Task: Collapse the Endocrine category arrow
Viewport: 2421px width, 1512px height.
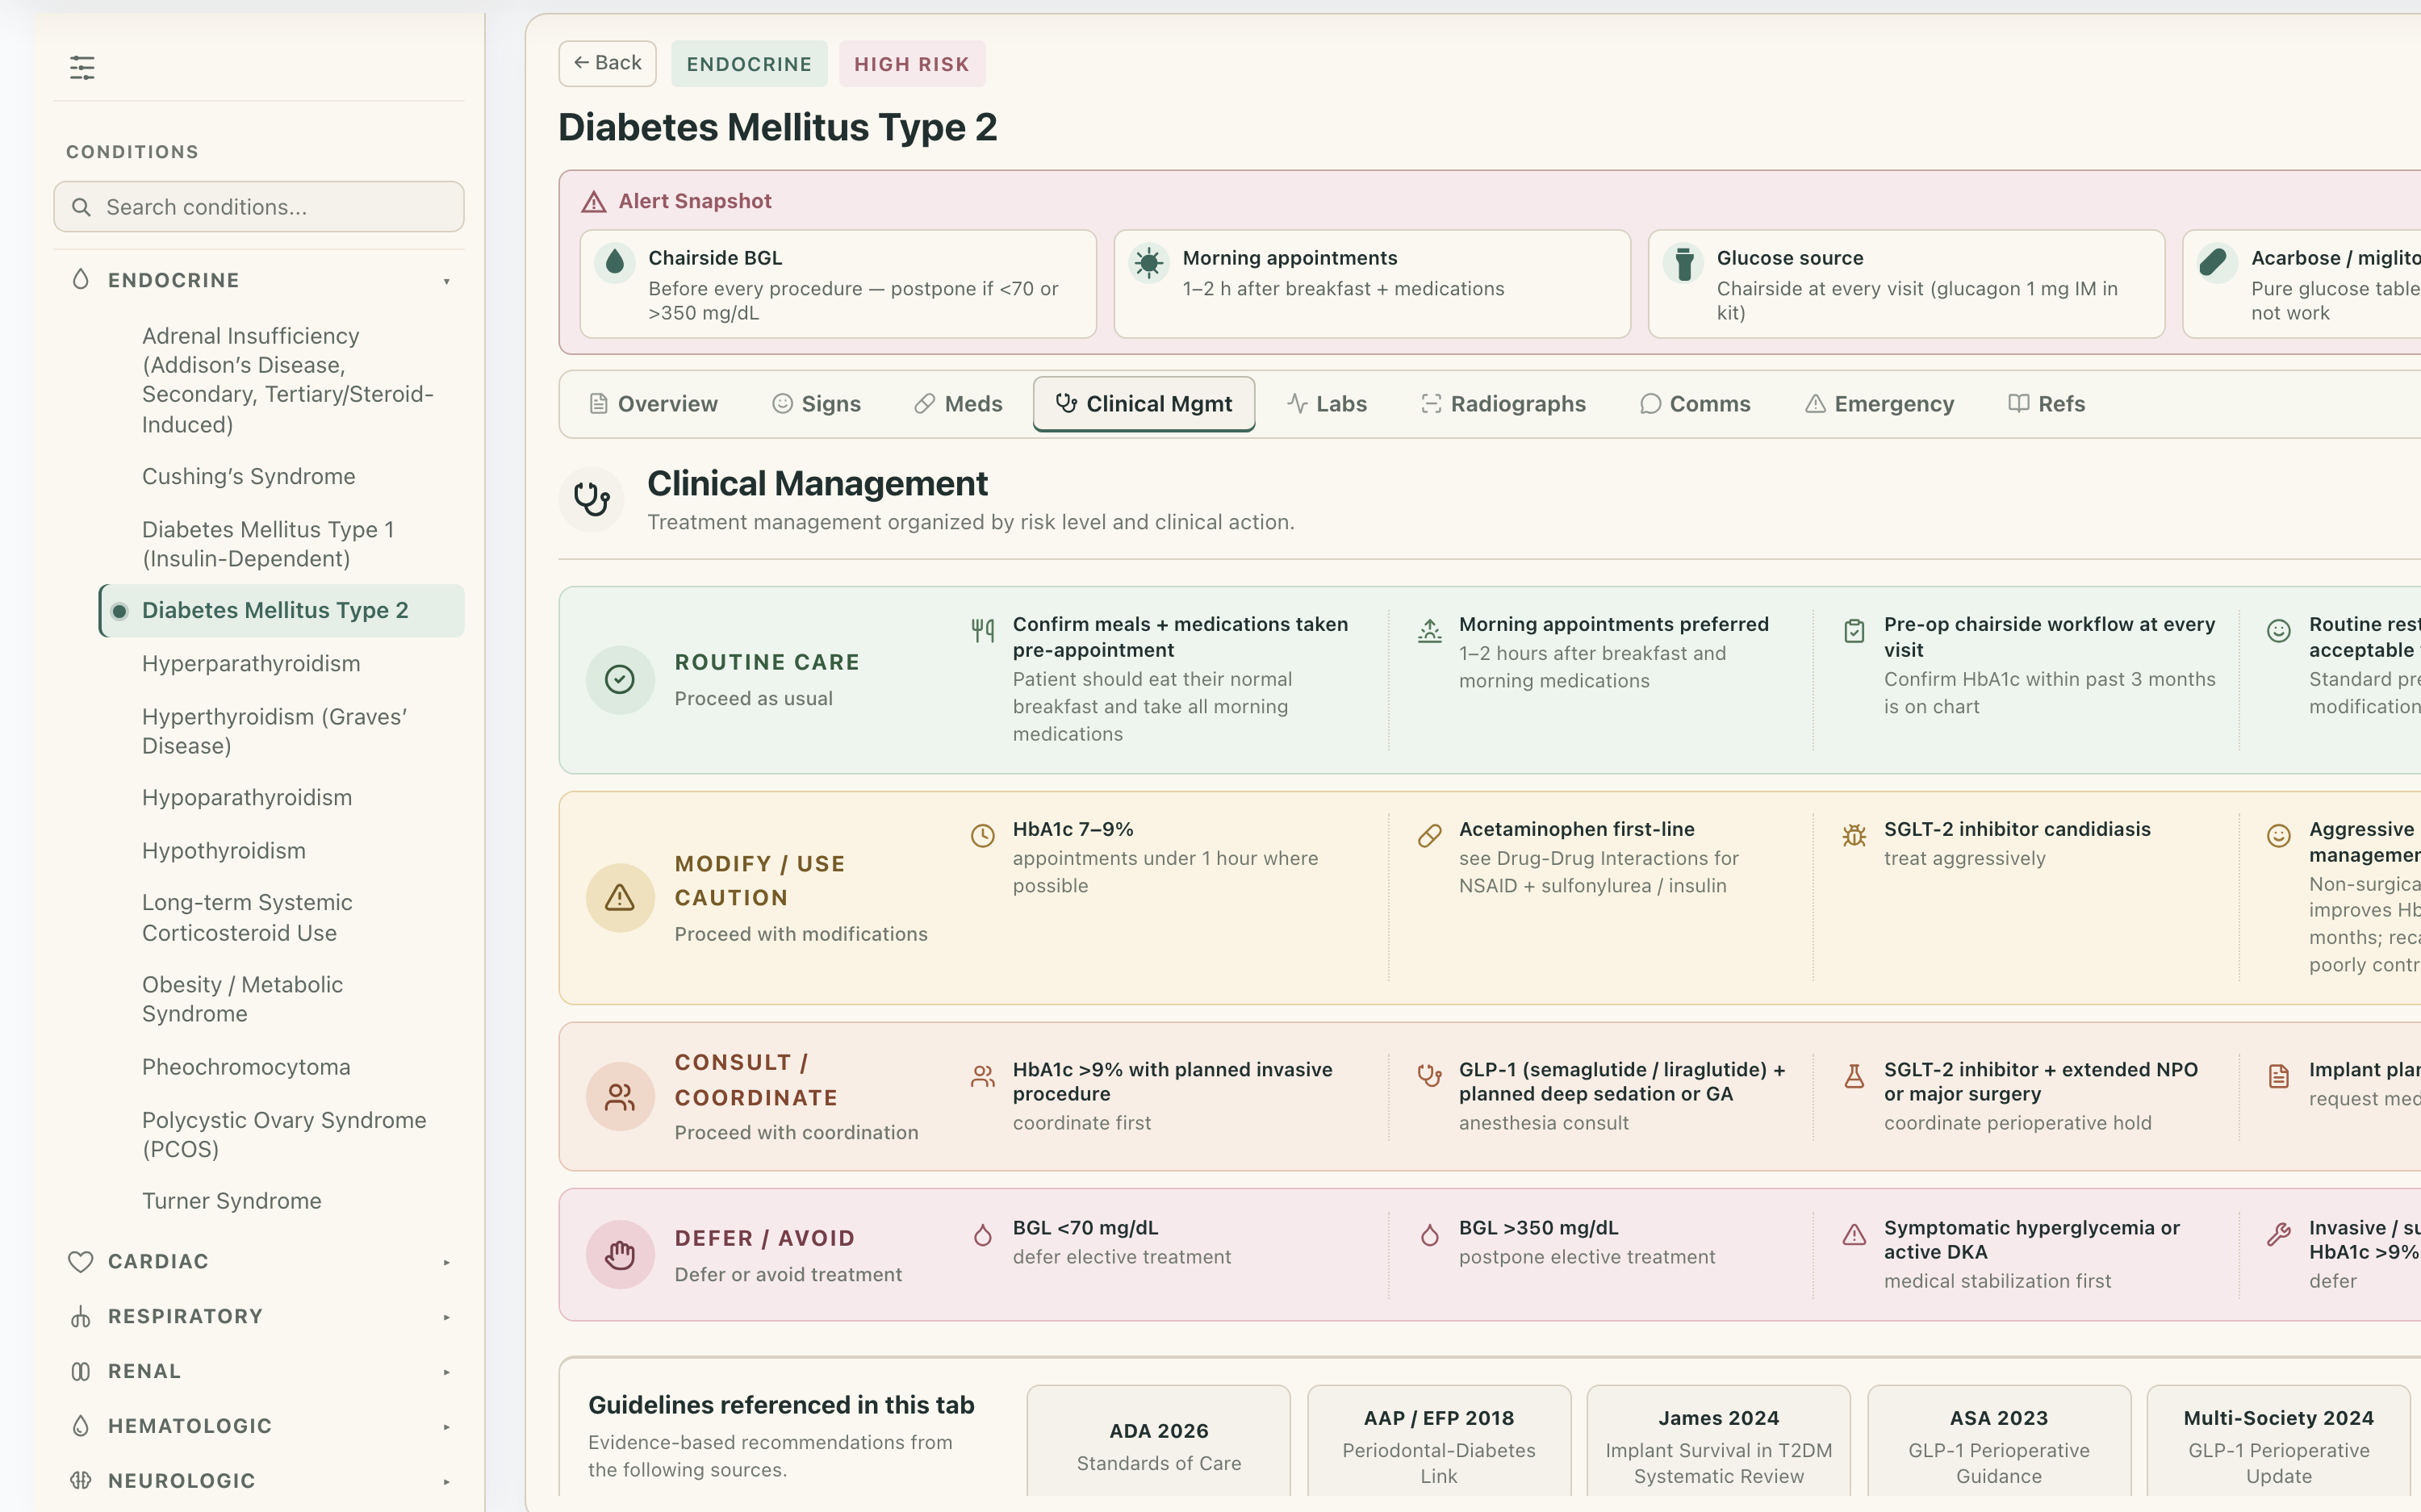Action: 447,281
